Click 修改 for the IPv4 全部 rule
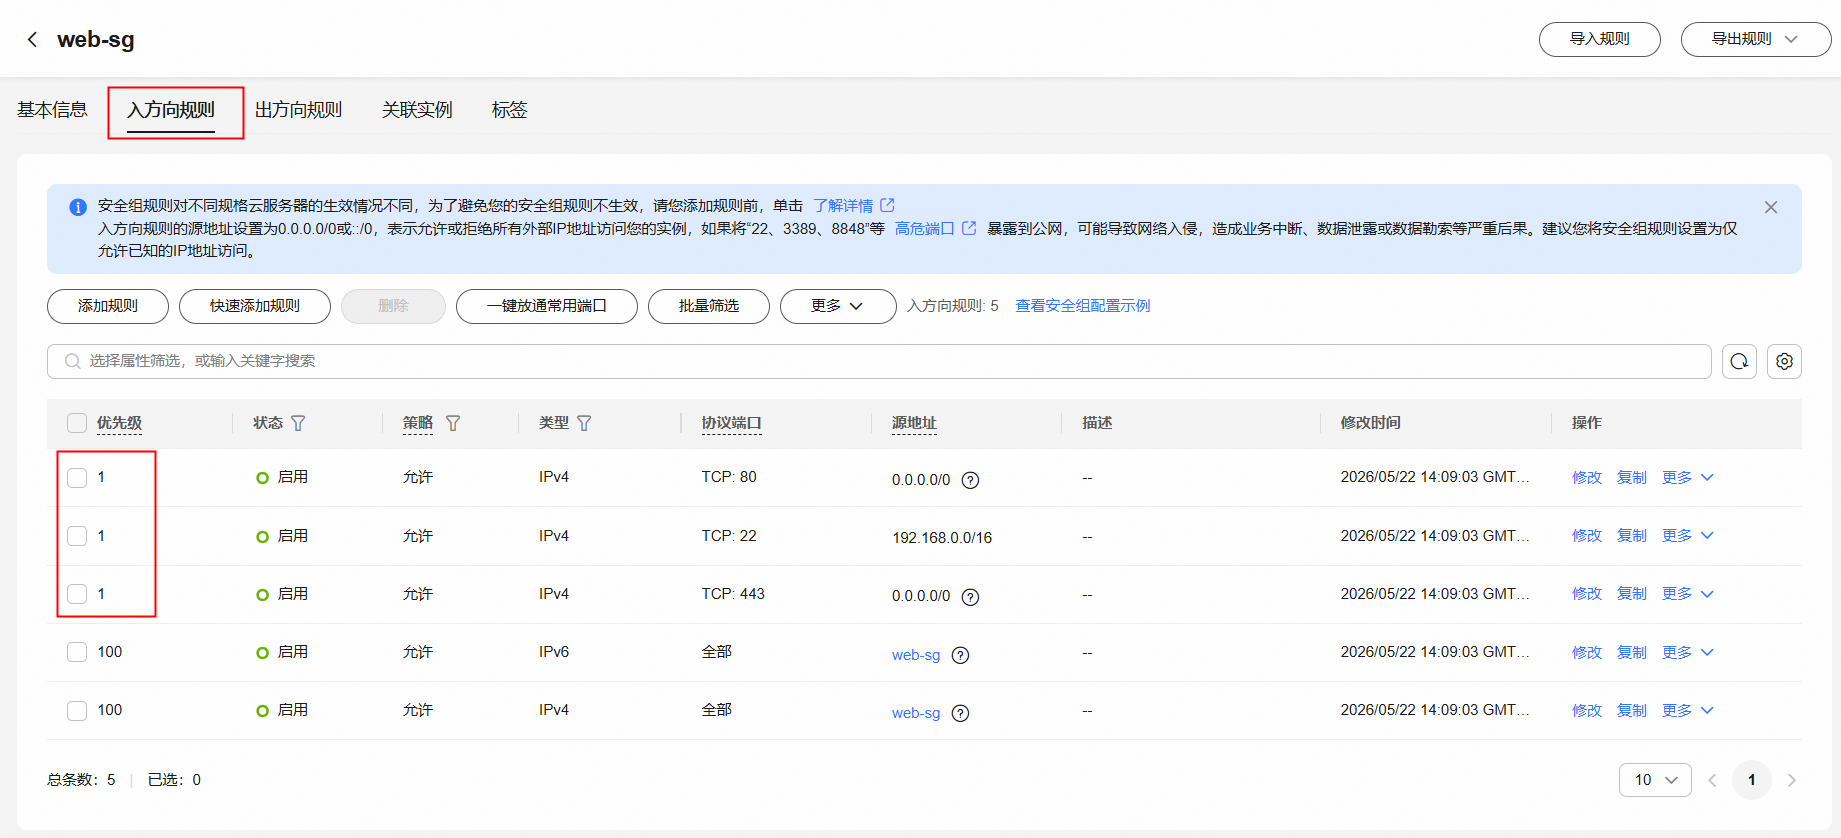This screenshot has width=1841, height=838. click(x=1587, y=710)
